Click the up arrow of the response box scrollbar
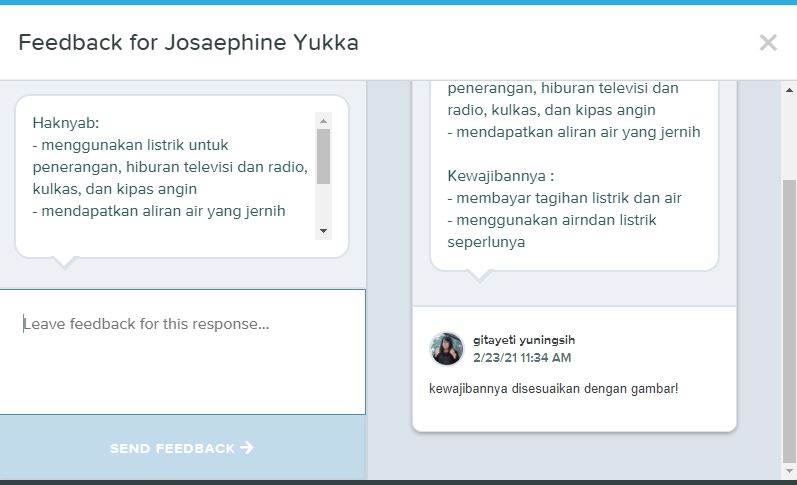Image resolution: width=797 pixels, height=485 pixels. point(323,121)
